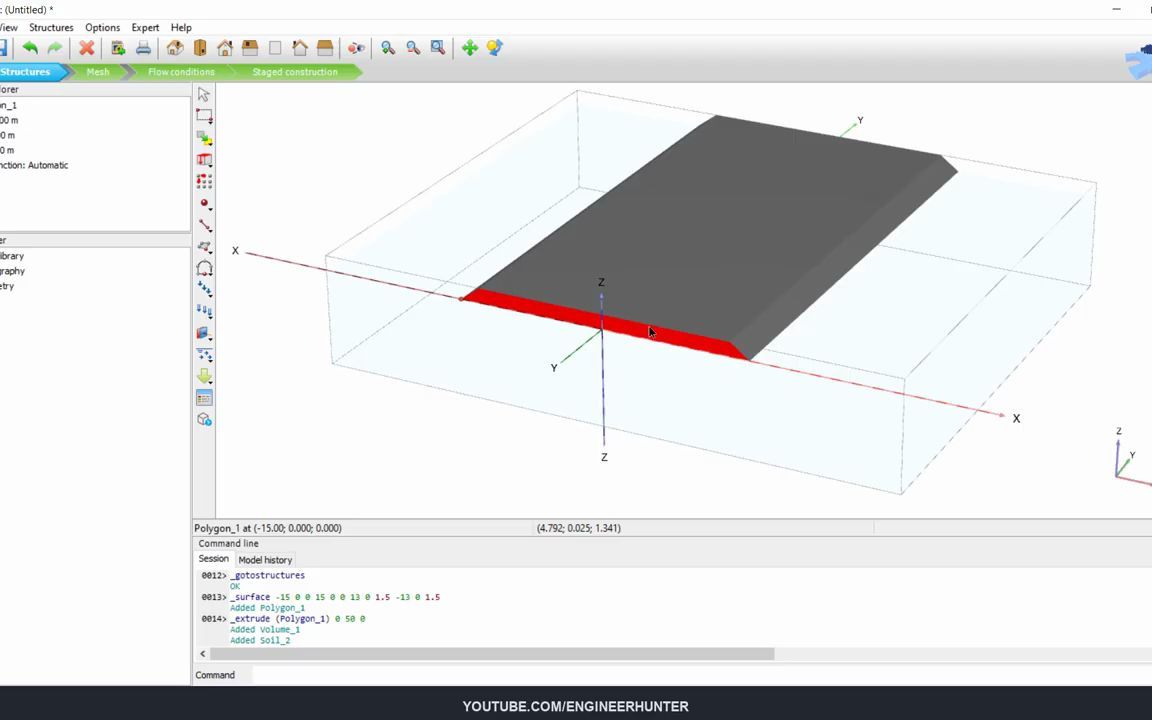This screenshot has width=1152, height=720.
Task: Redo the last undone action
Action: click(53, 47)
